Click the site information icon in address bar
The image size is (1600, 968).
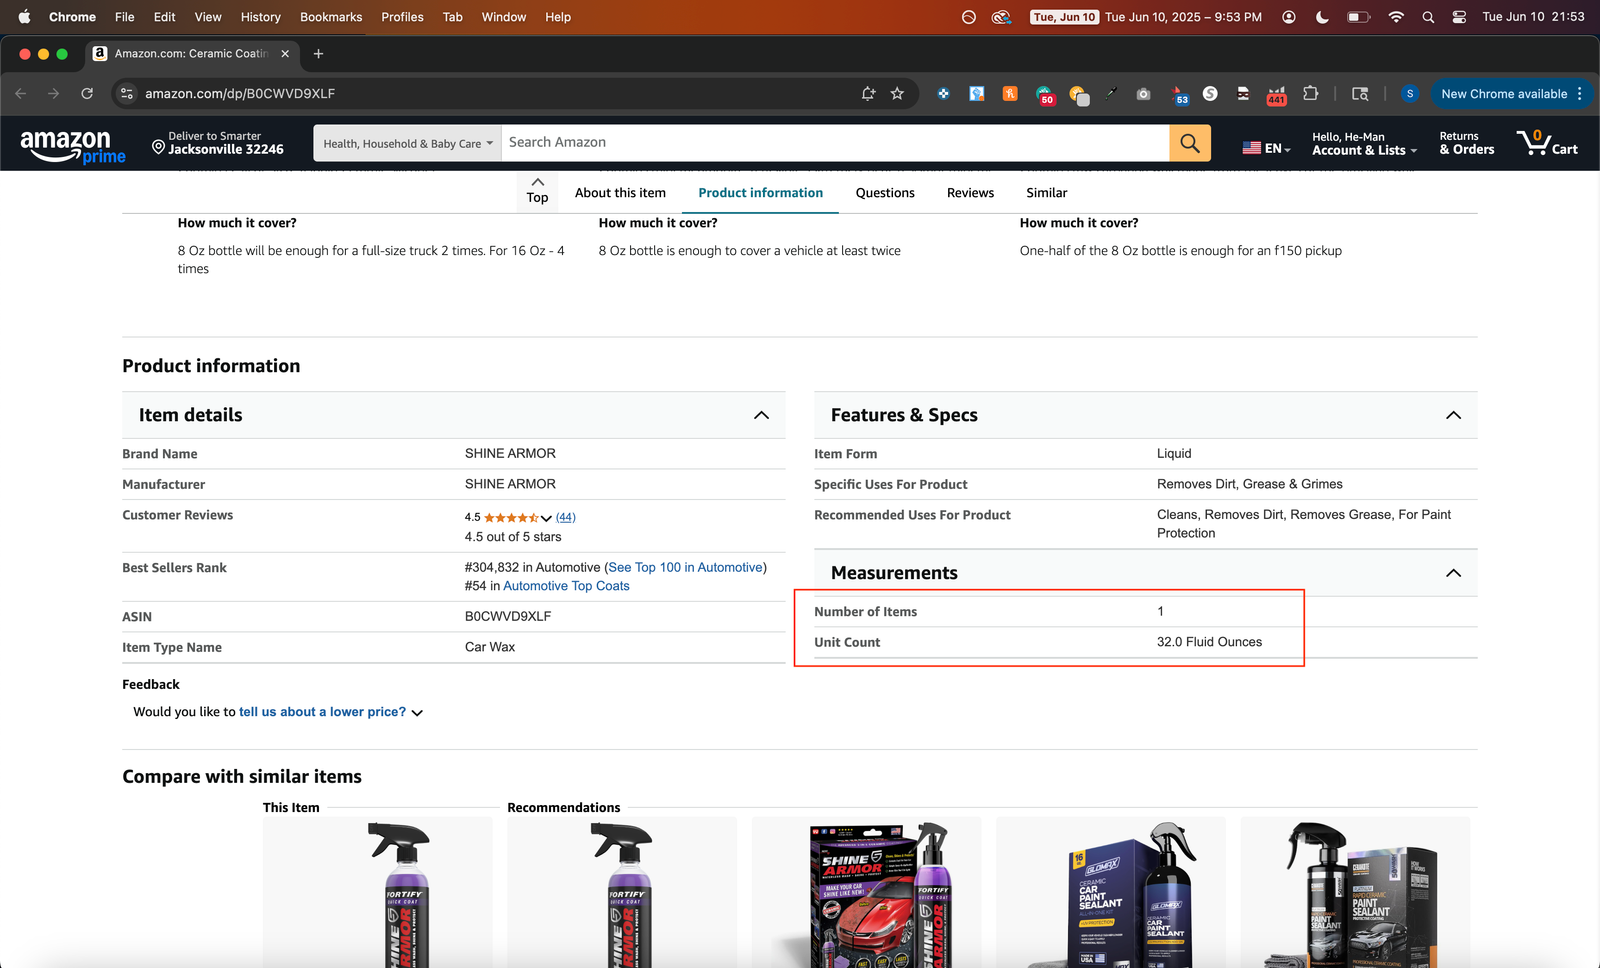click(x=126, y=93)
